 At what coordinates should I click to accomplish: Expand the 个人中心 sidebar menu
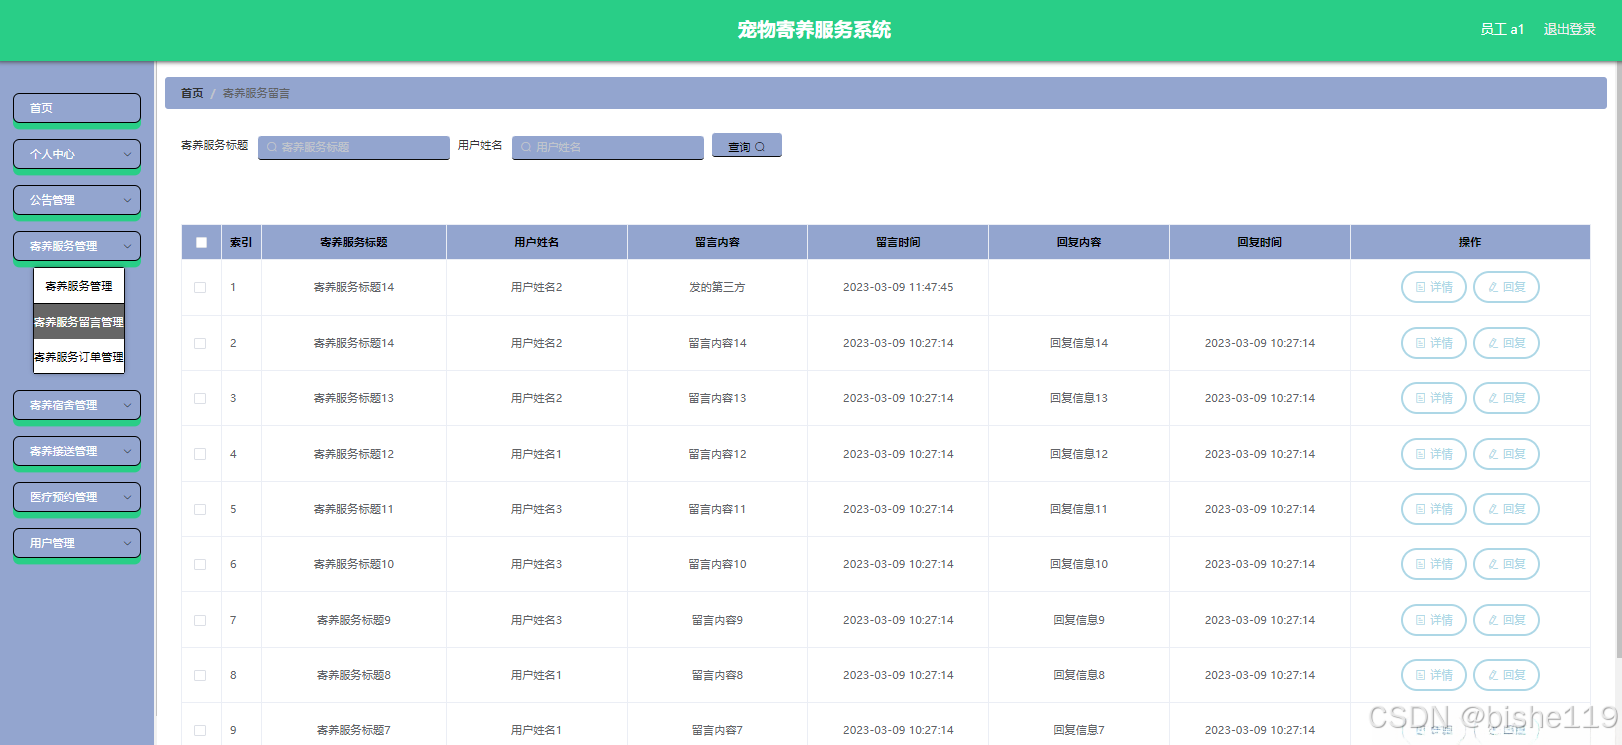[77, 154]
